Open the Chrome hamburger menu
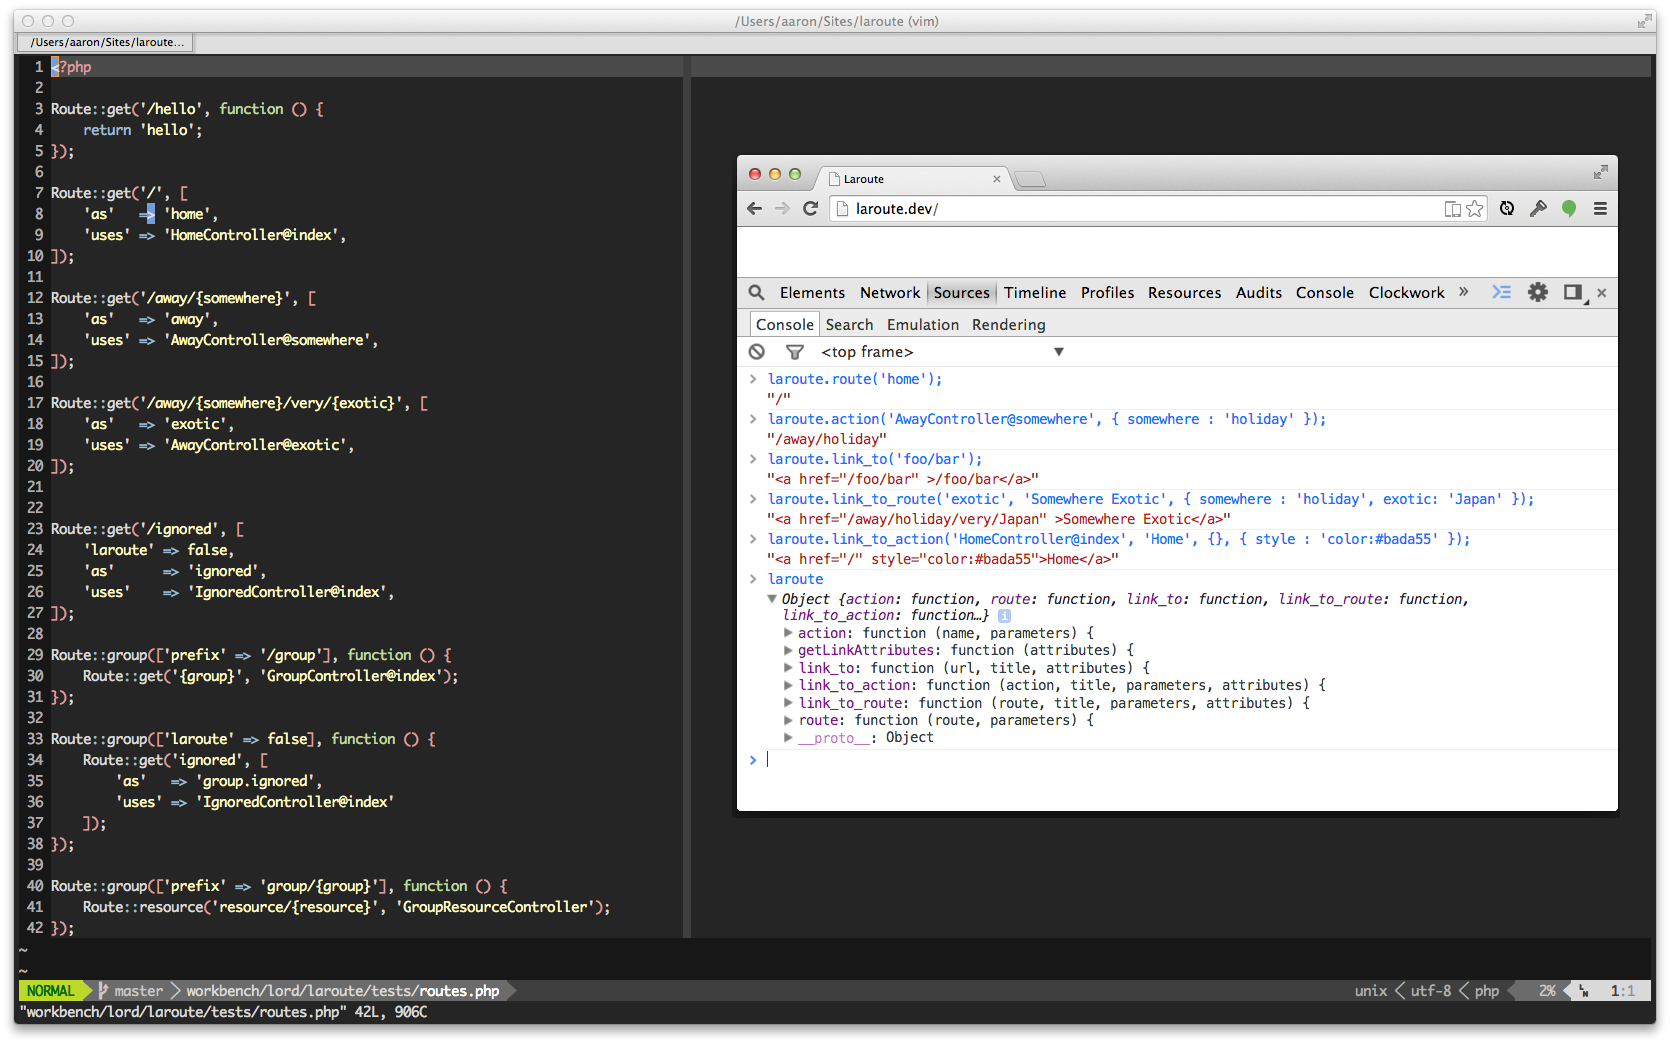This screenshot has height=1044, width=1670. (x=1600, y=209)
